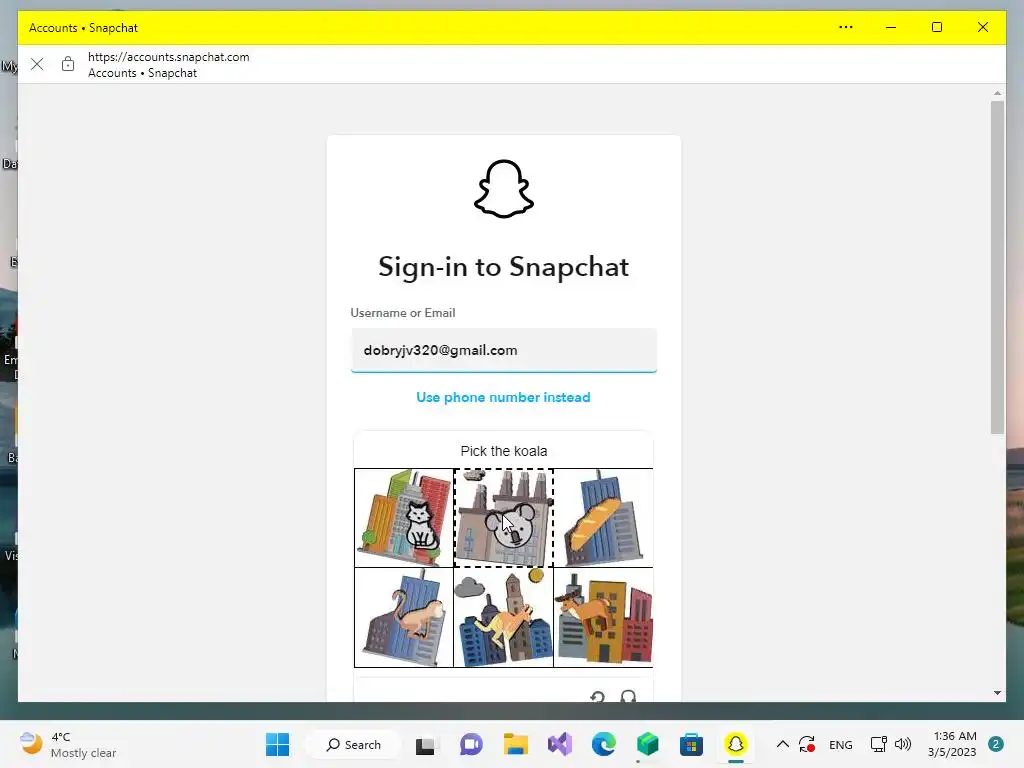
Task: Select the monkey image tile
Action: pos(404,617)
